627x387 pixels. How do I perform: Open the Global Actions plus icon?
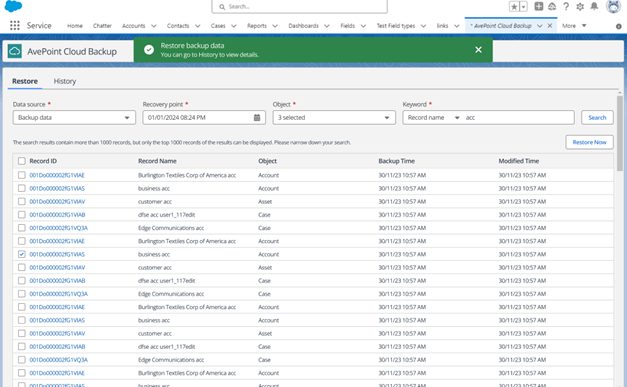(x=539, y=6)
